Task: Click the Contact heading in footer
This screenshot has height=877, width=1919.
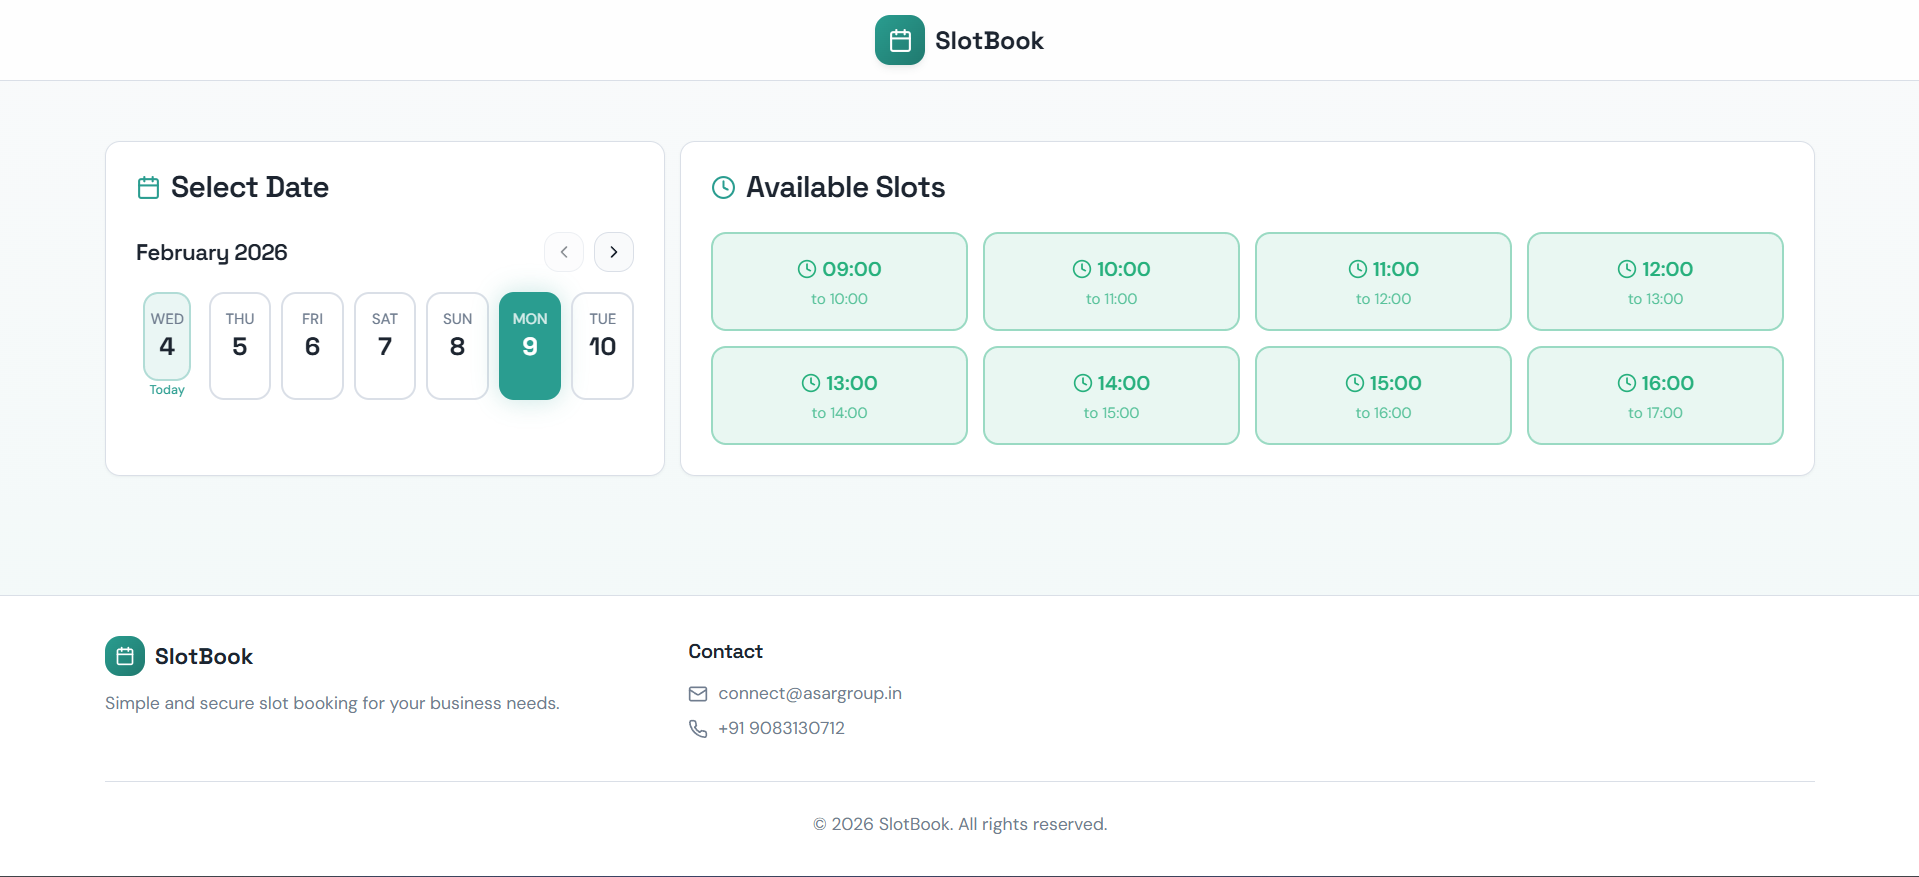Action: click(725, 652)
